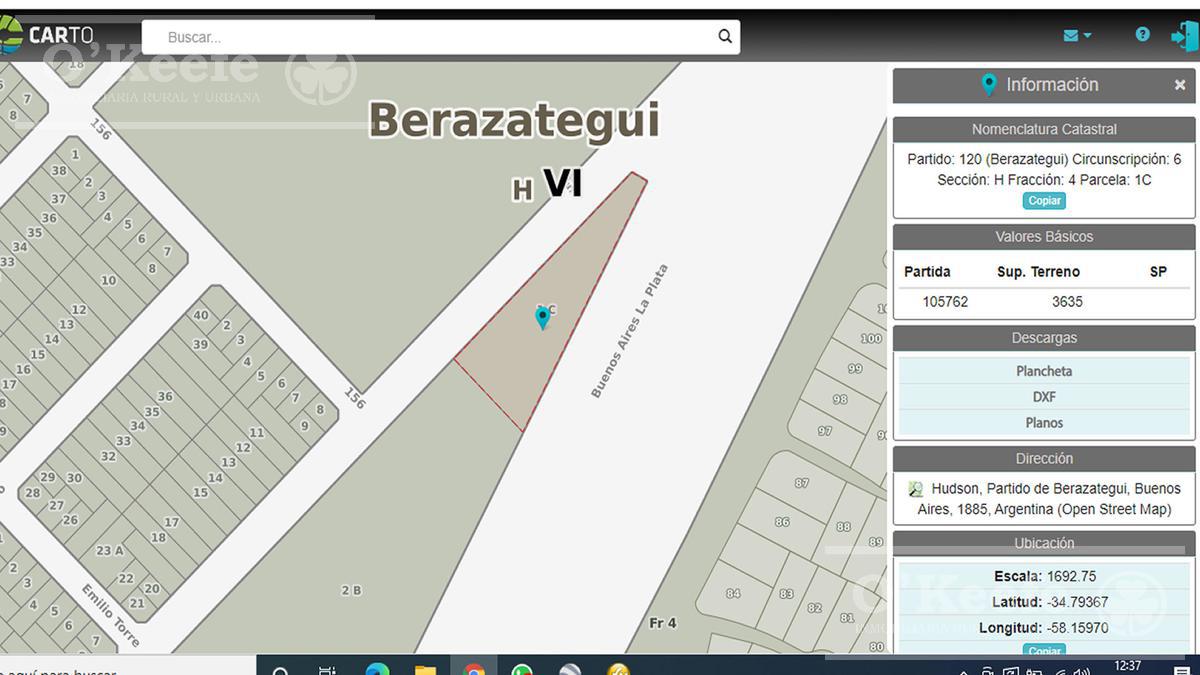Open Chrome from the taskbar
Screen dimensions: 1200x675
click(474, 668)
